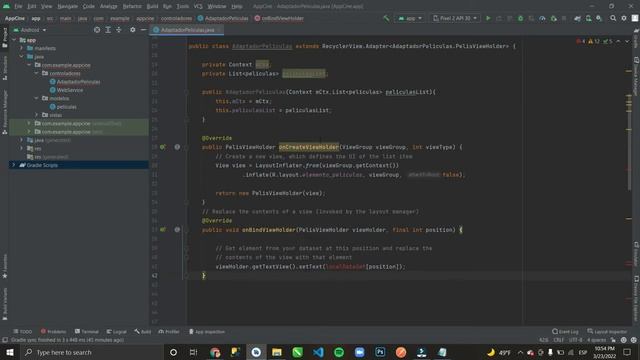Open File Explorer from the taskbar
This screenshot has width=640, height=360.
click(277, 352)
